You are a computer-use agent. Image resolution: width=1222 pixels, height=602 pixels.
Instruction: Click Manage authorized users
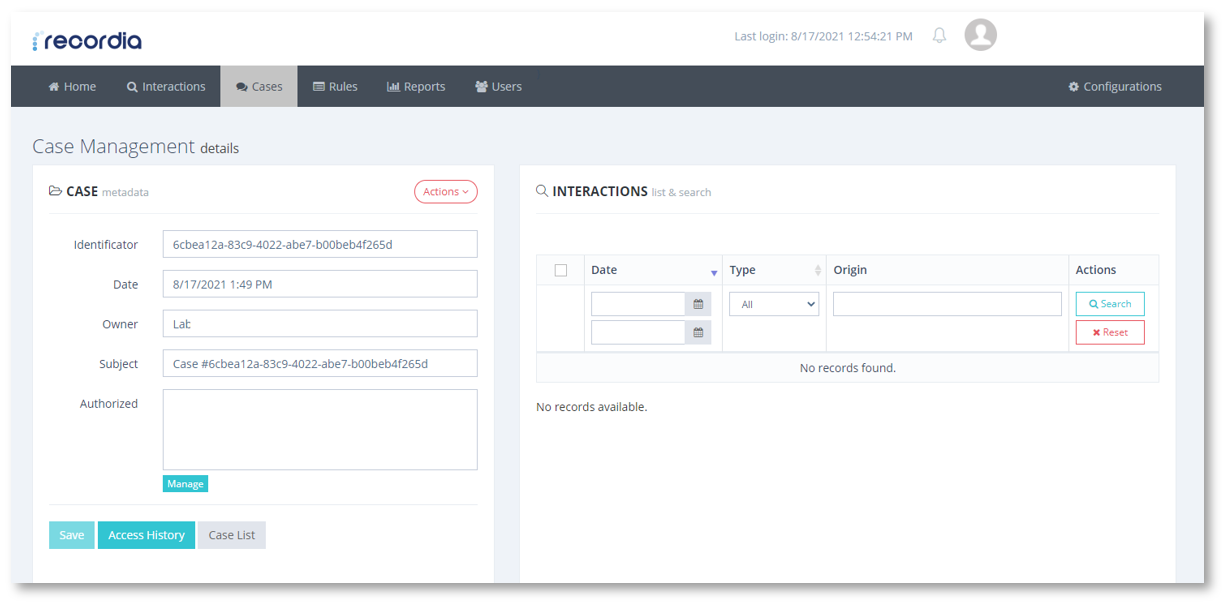coord(185,484)
